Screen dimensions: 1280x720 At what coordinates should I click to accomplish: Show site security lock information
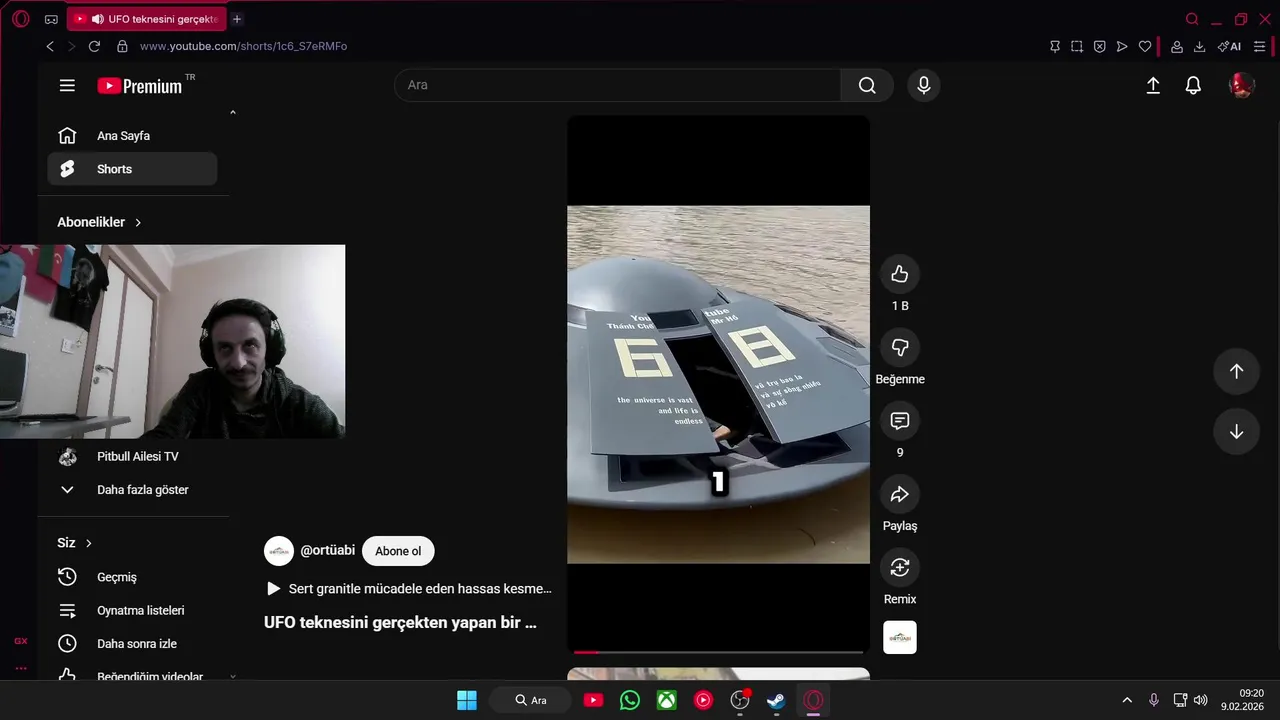(x=122, y=46)
